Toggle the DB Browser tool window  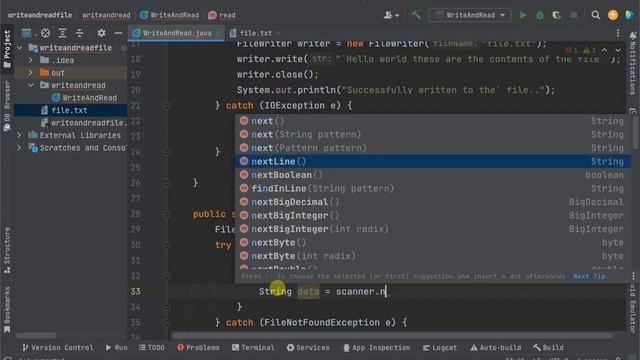7,106
